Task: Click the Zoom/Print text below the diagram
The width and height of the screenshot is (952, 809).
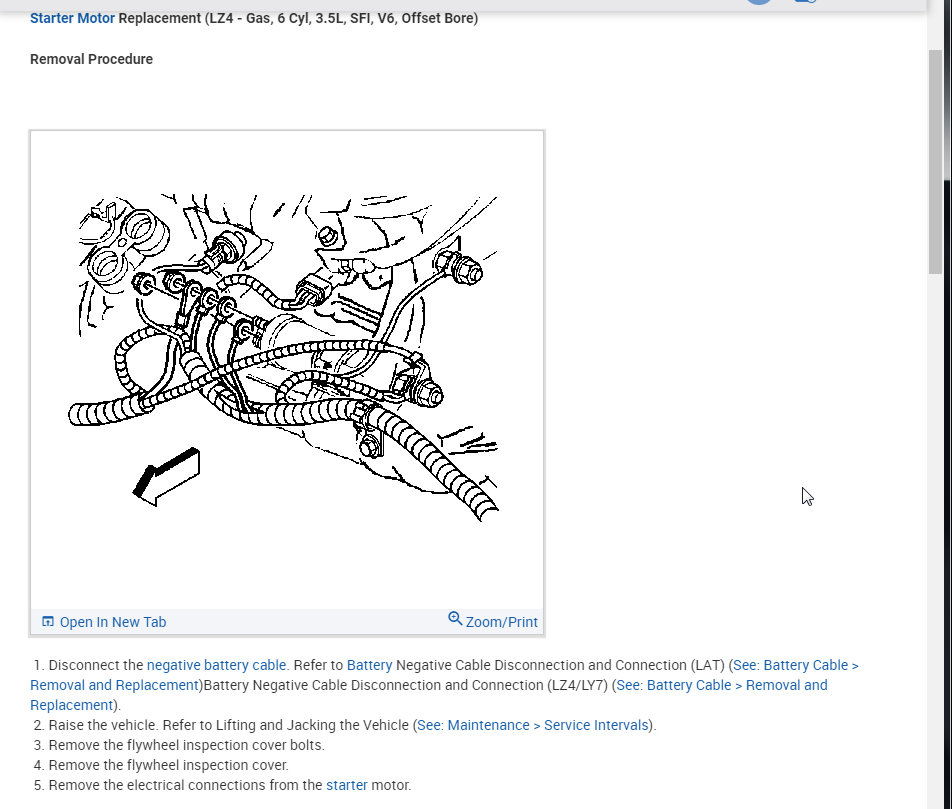Action: (x=502, y=622)
